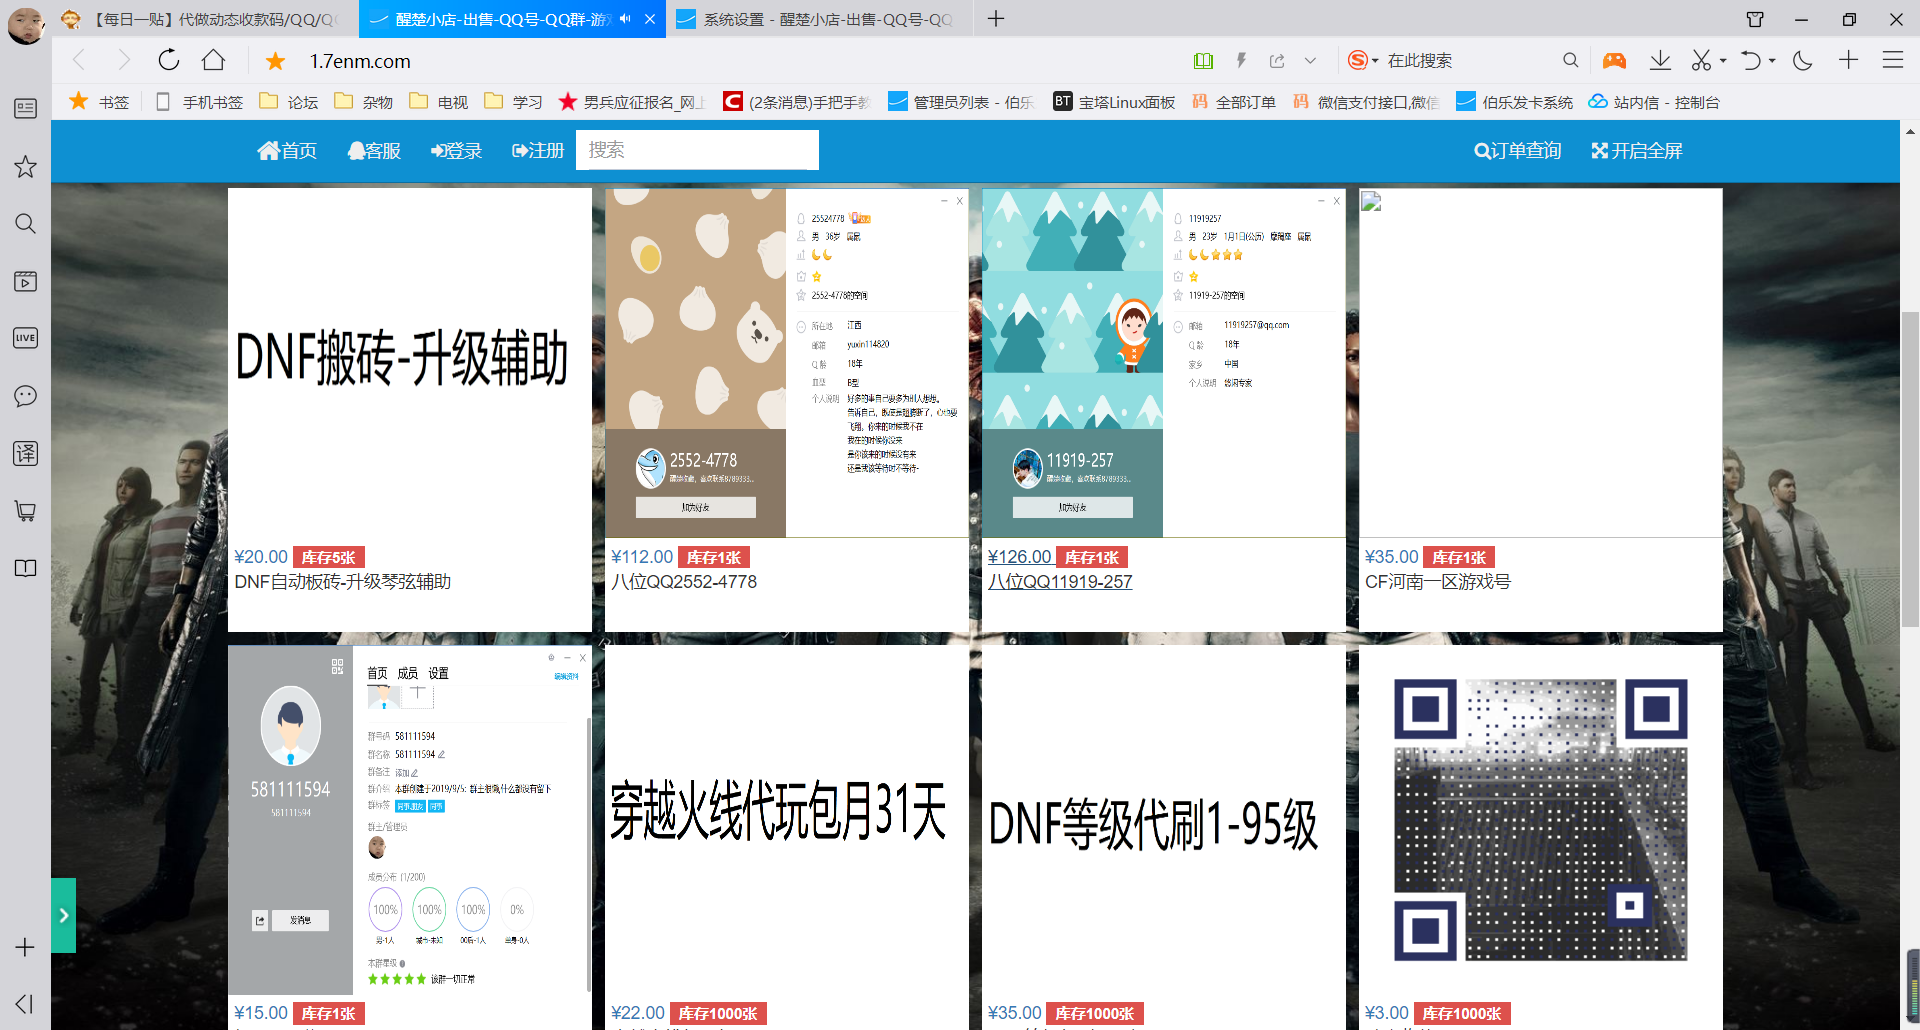Open 八位QQ2552-4778 product title
This screenshot has width=1920, height=1030.
coord(684,582)
